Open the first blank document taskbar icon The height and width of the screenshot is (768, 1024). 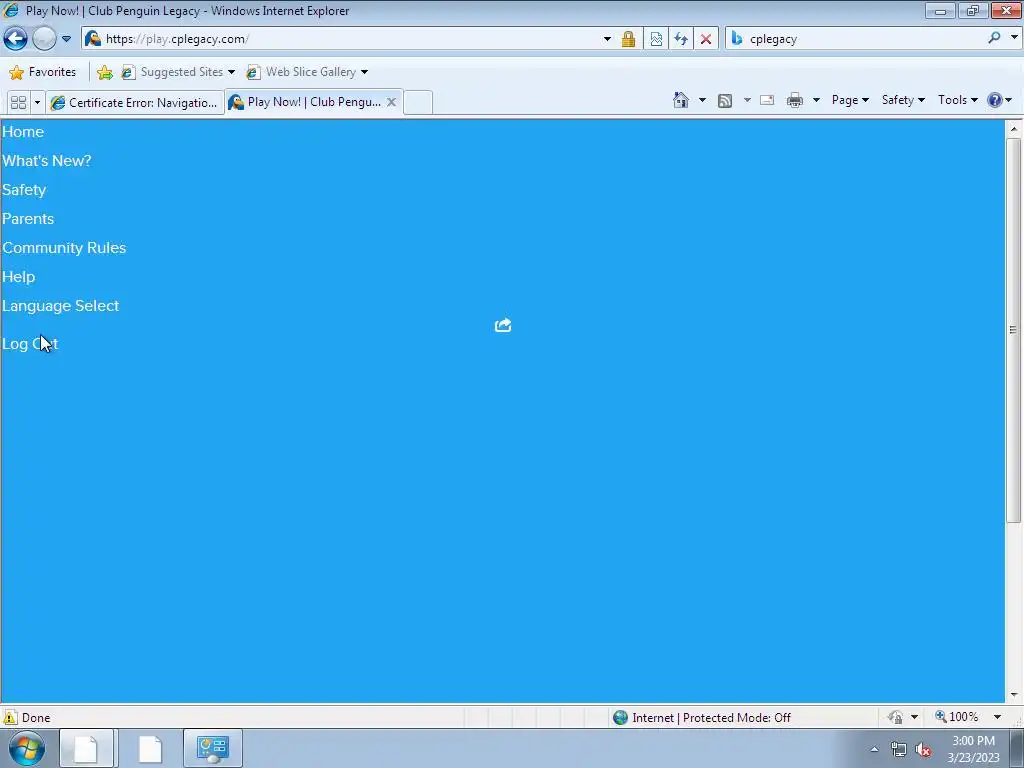pyautogui.click(x=86, y=748)
